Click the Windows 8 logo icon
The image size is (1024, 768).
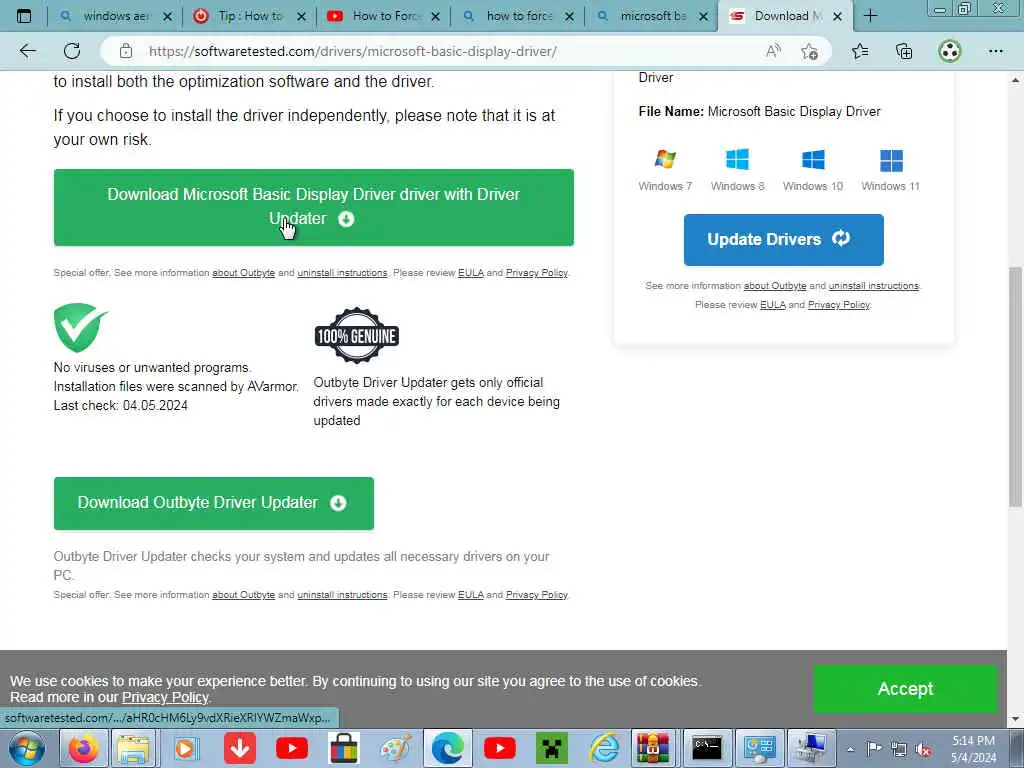pos(737,159)
